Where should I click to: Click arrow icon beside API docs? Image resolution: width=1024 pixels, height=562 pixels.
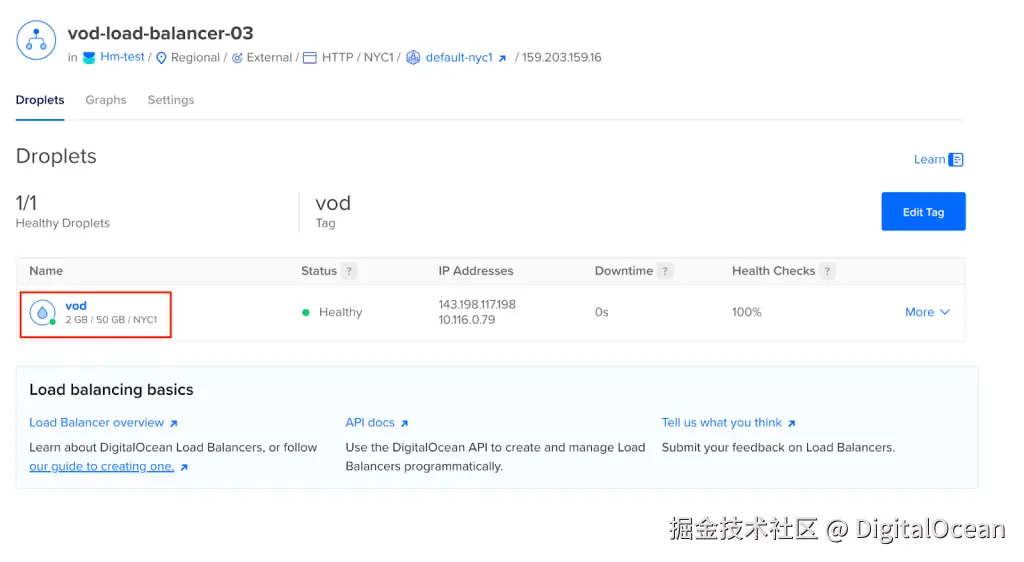click(x=404, y=424)
